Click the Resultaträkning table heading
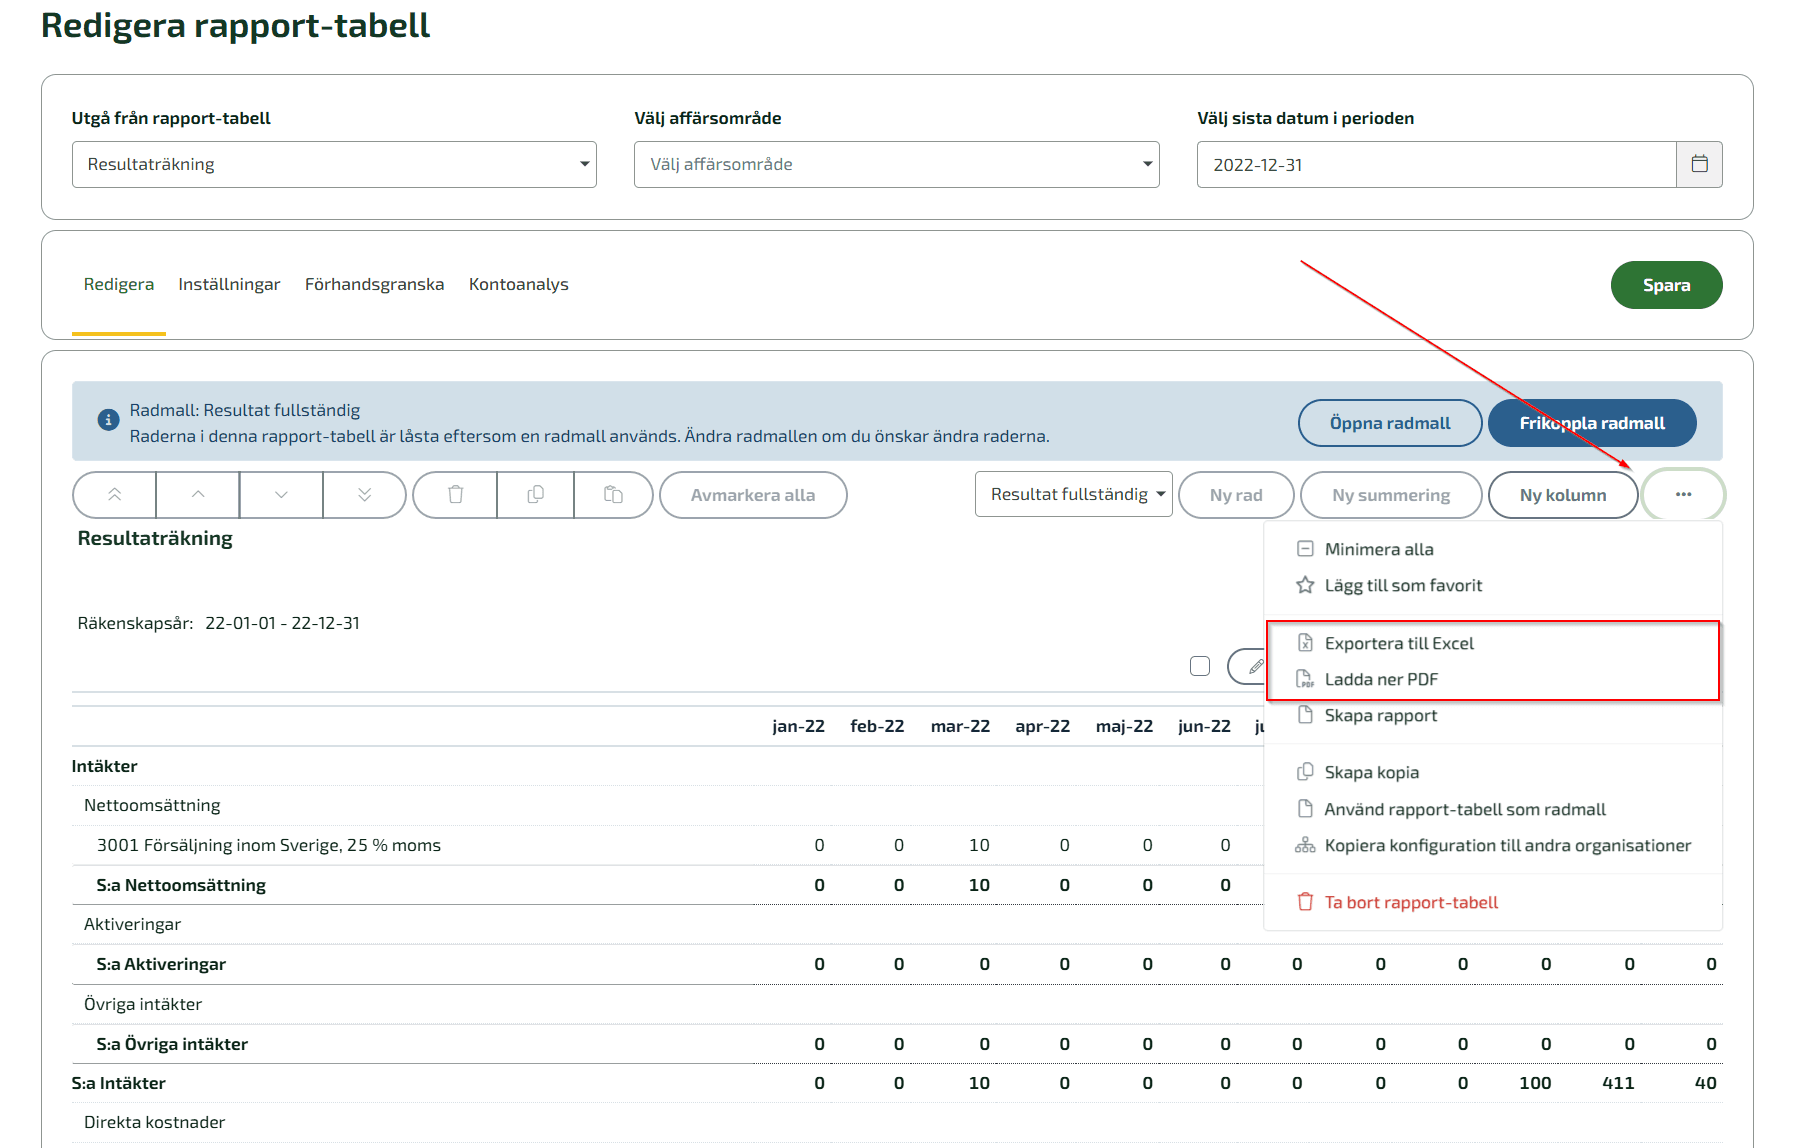Screen dimensions: 1796x1148 coord(155,538)
